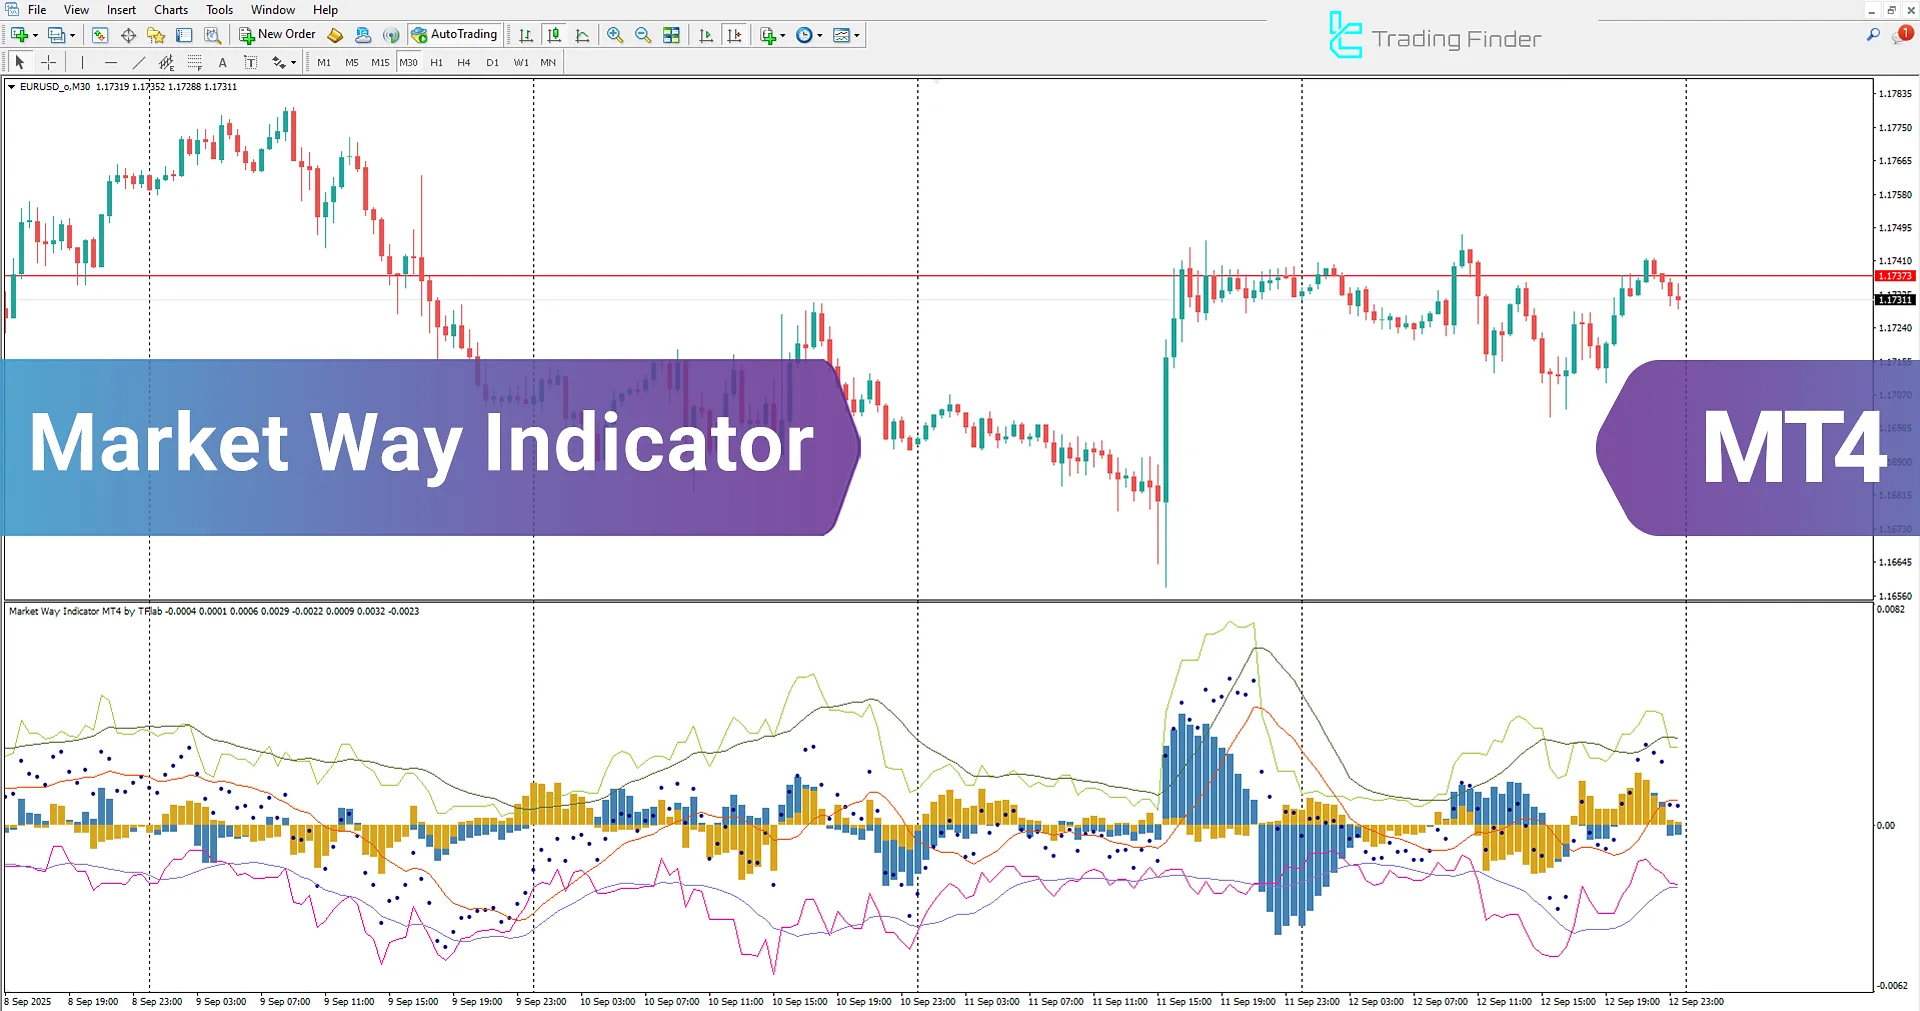This screenshot has height=1011, width=1920.
Task: Switch to the H4 timeframe
Action: (463, 62)
